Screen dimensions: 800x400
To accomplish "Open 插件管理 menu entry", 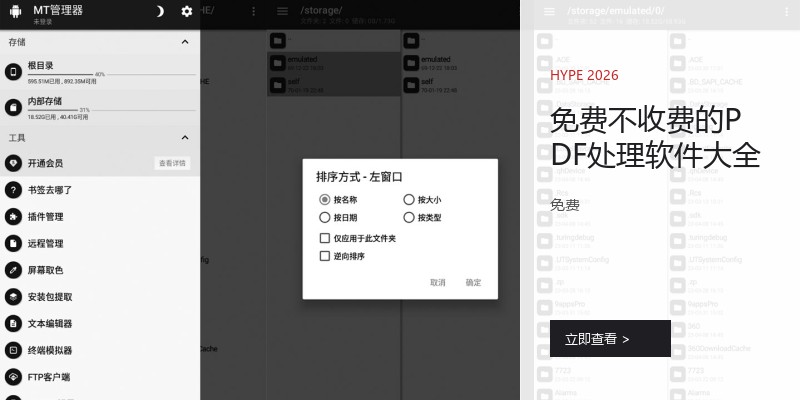I will coord(100,217).
